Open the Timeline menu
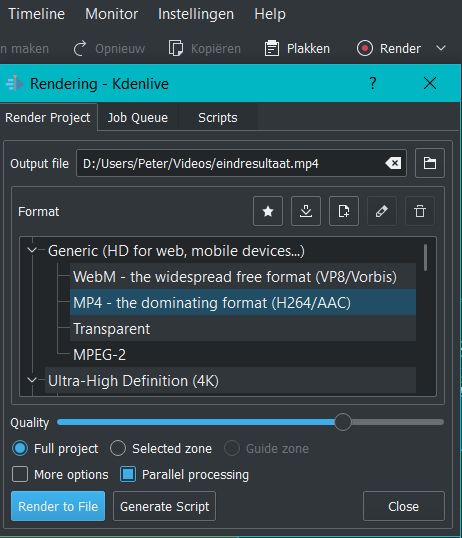462x538 pixels. [x=36, y=14]
